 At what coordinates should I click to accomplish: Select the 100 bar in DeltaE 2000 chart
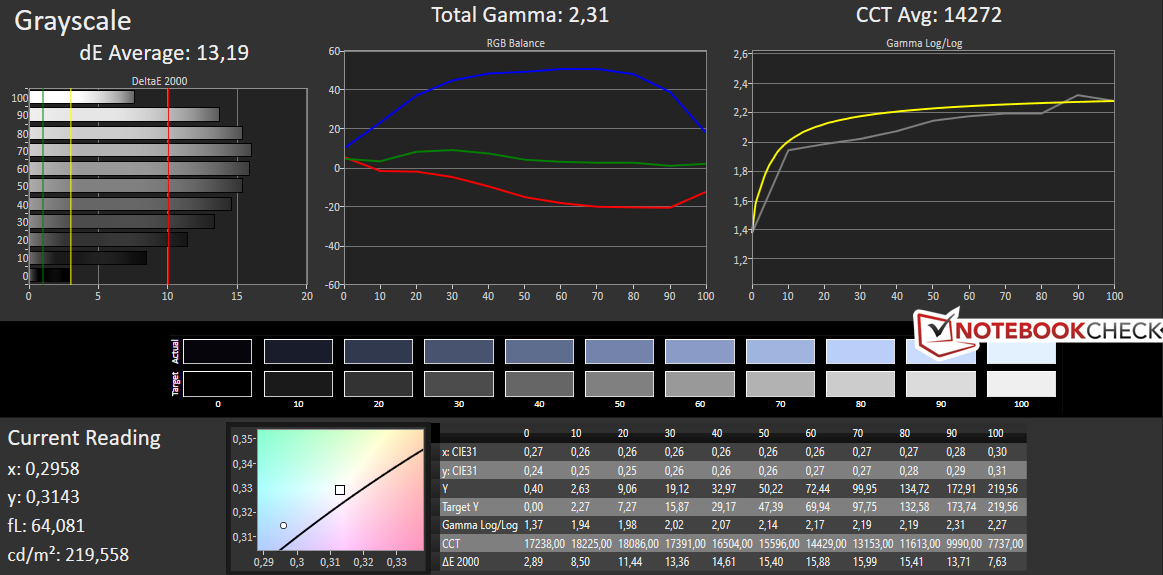(x=82, y=96)
